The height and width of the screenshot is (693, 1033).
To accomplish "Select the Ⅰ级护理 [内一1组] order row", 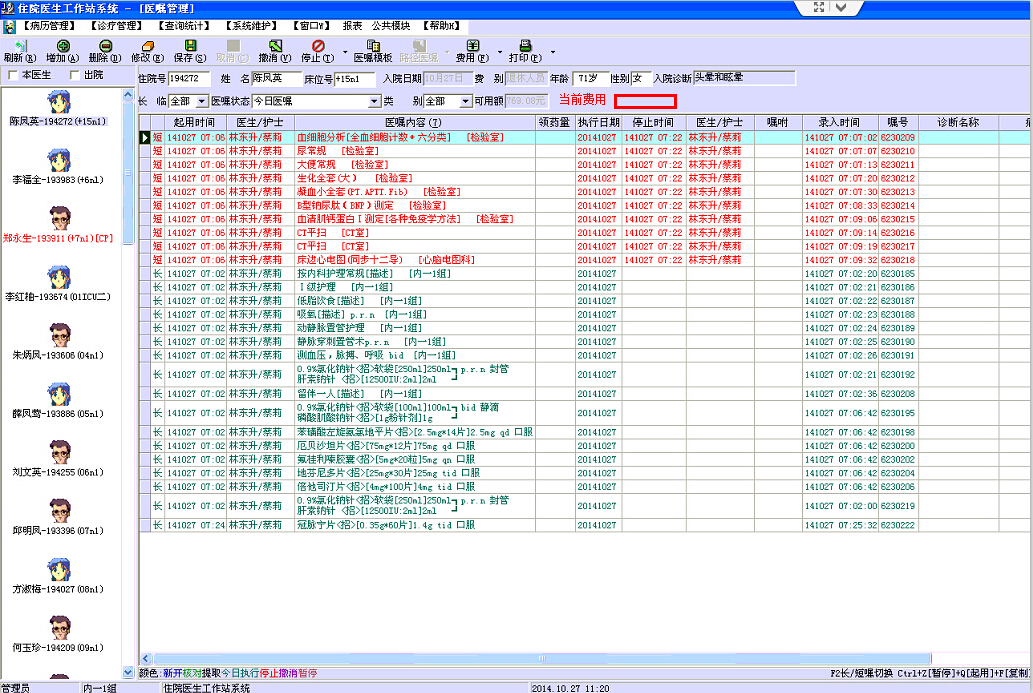I will point(584,287).
